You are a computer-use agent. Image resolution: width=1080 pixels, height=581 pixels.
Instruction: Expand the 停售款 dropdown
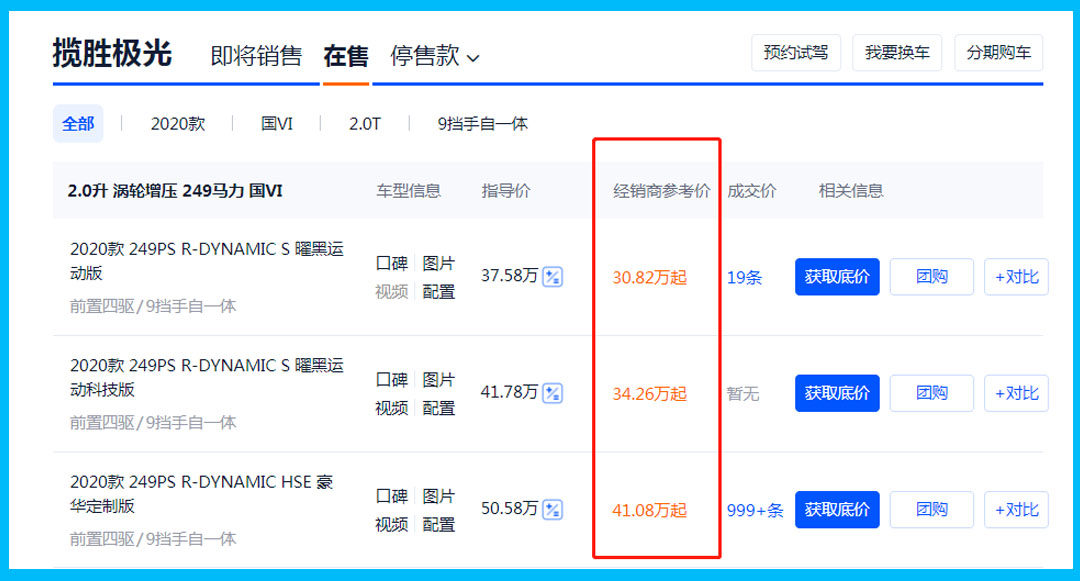435,56
